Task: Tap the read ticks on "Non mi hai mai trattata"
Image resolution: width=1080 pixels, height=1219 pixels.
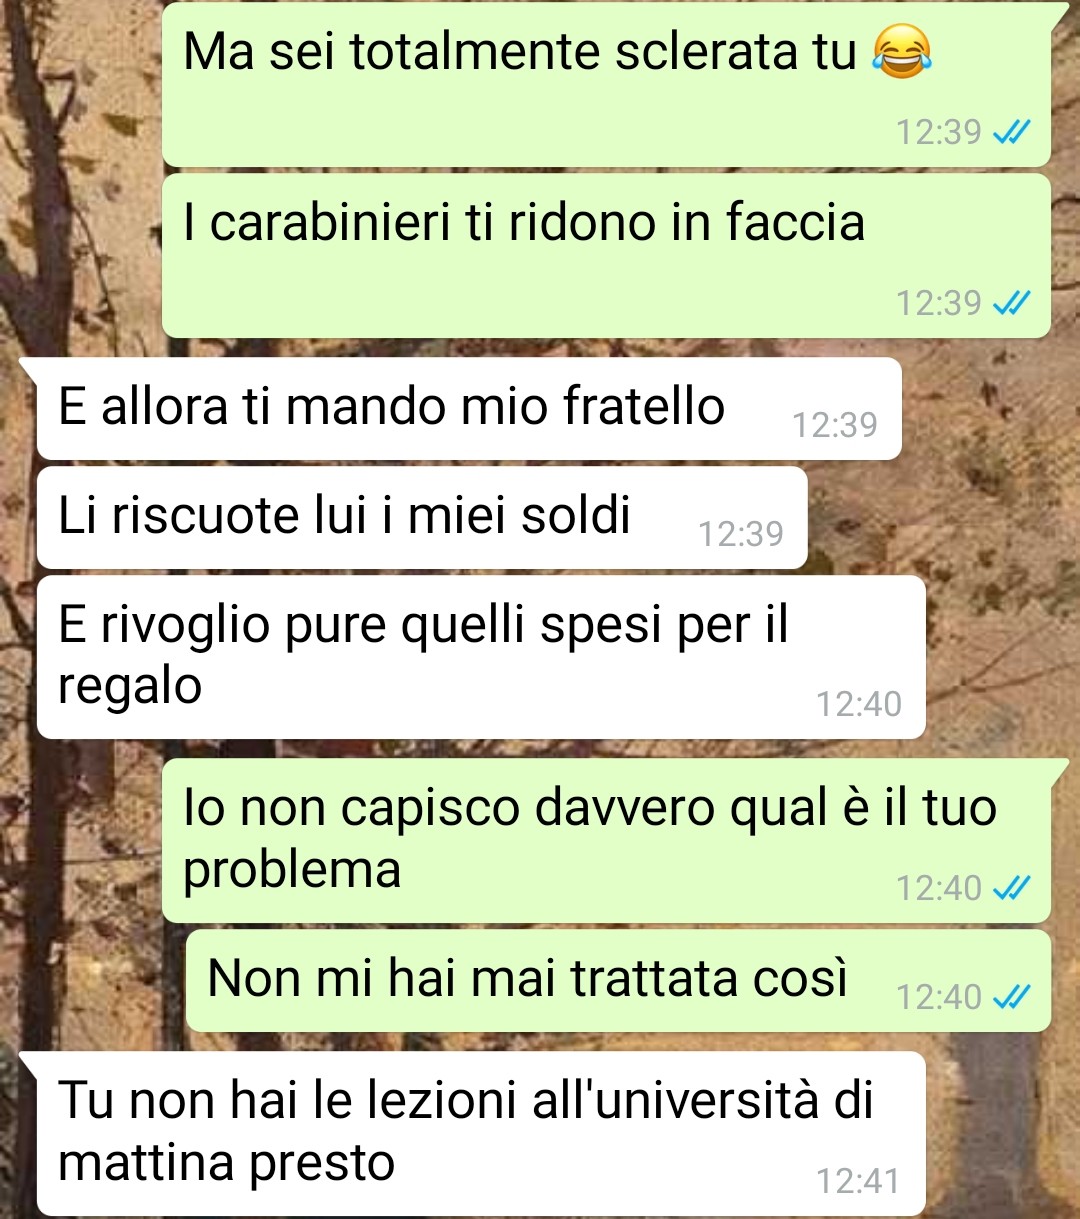Action: pyautogui.click(x=1011, y=996)
